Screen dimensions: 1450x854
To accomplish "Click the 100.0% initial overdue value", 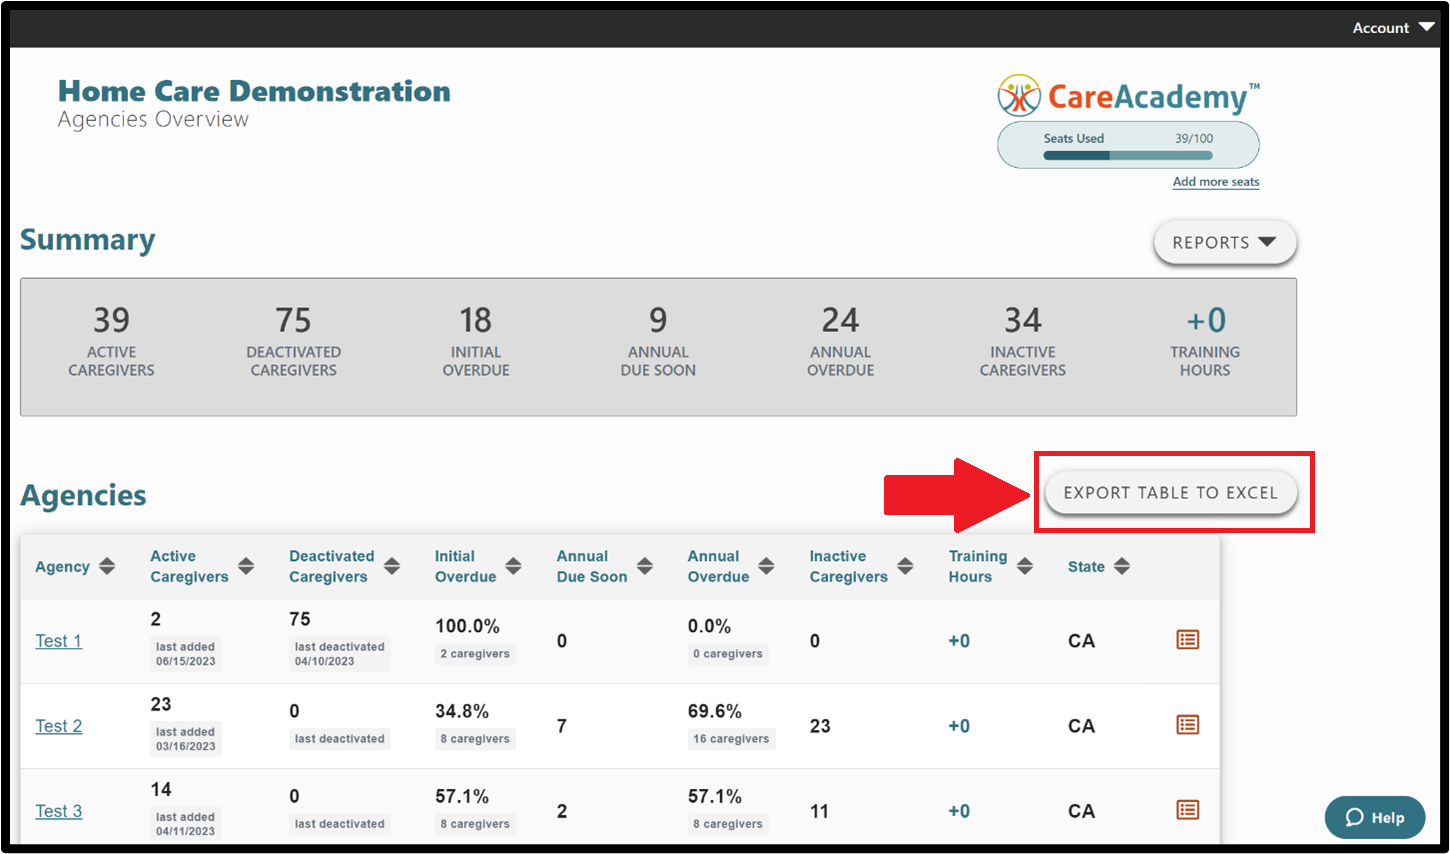I will 467,626.
